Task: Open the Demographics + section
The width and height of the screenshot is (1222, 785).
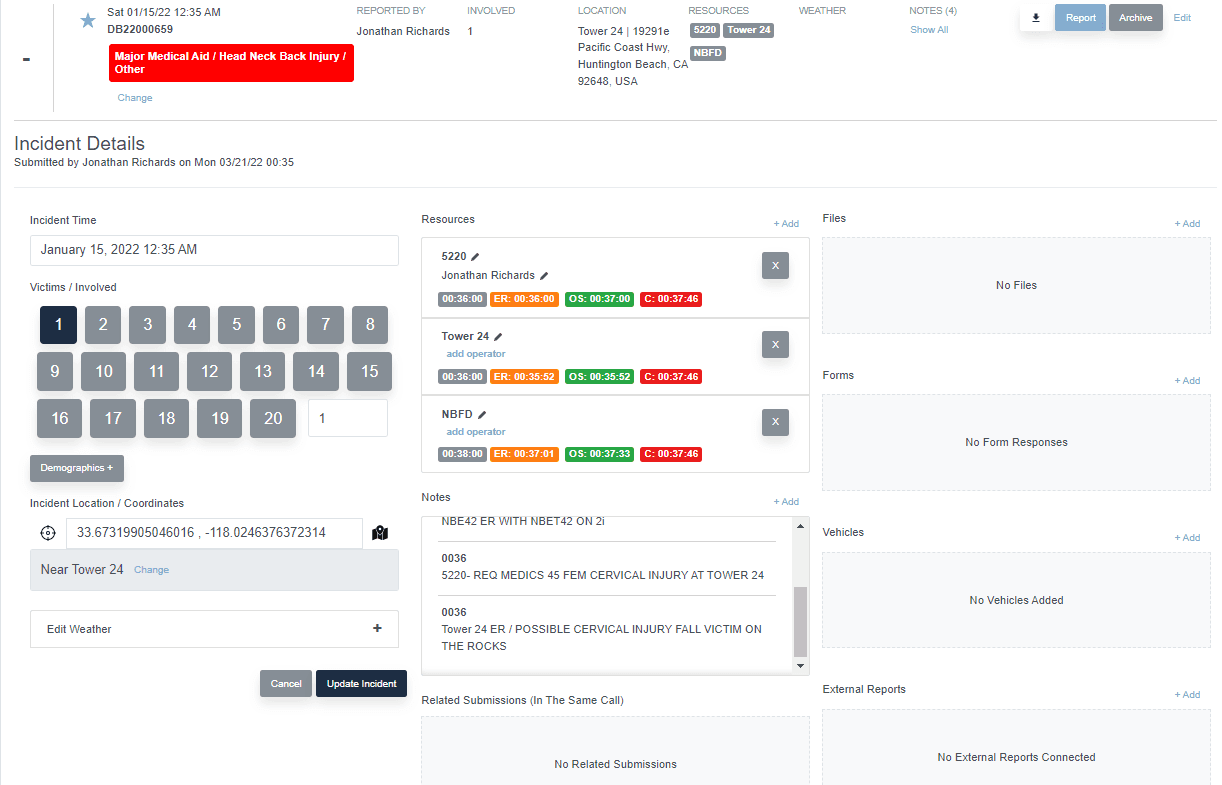Action: point(77,468)
